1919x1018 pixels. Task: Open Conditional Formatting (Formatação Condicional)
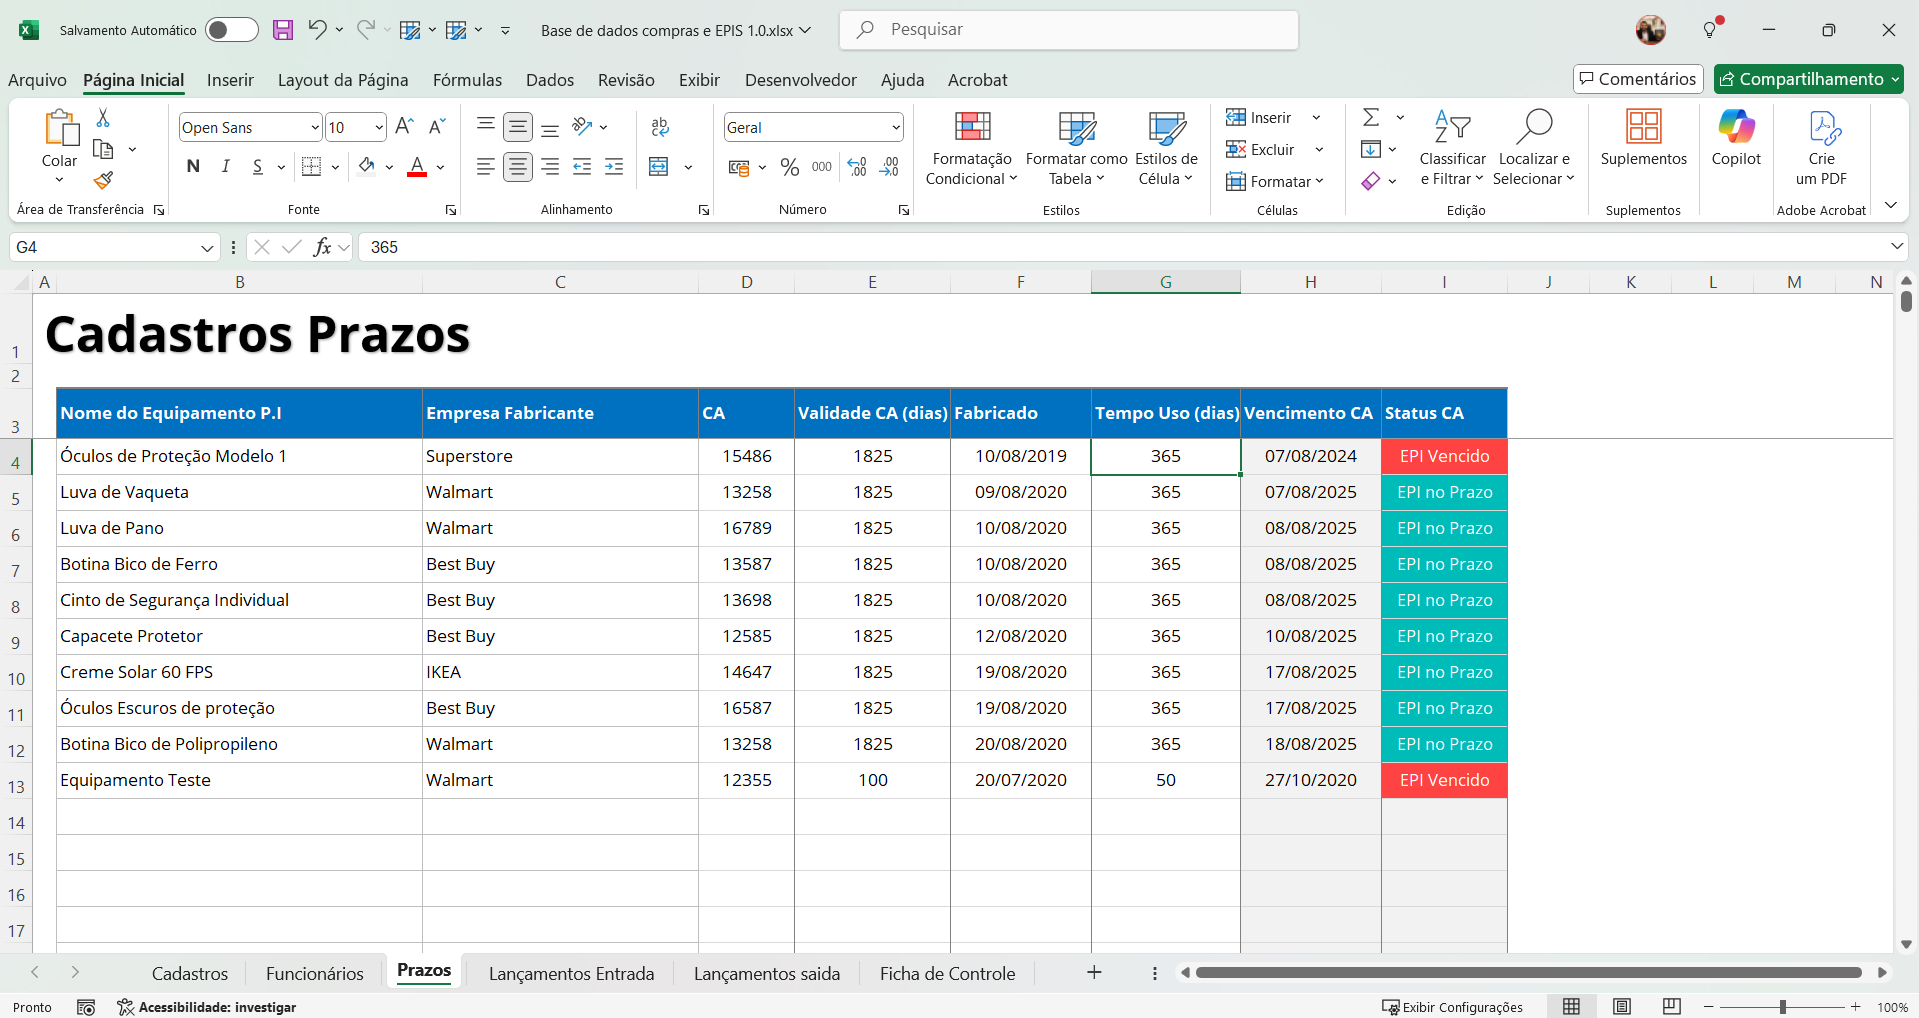click(x=971, y=148)
